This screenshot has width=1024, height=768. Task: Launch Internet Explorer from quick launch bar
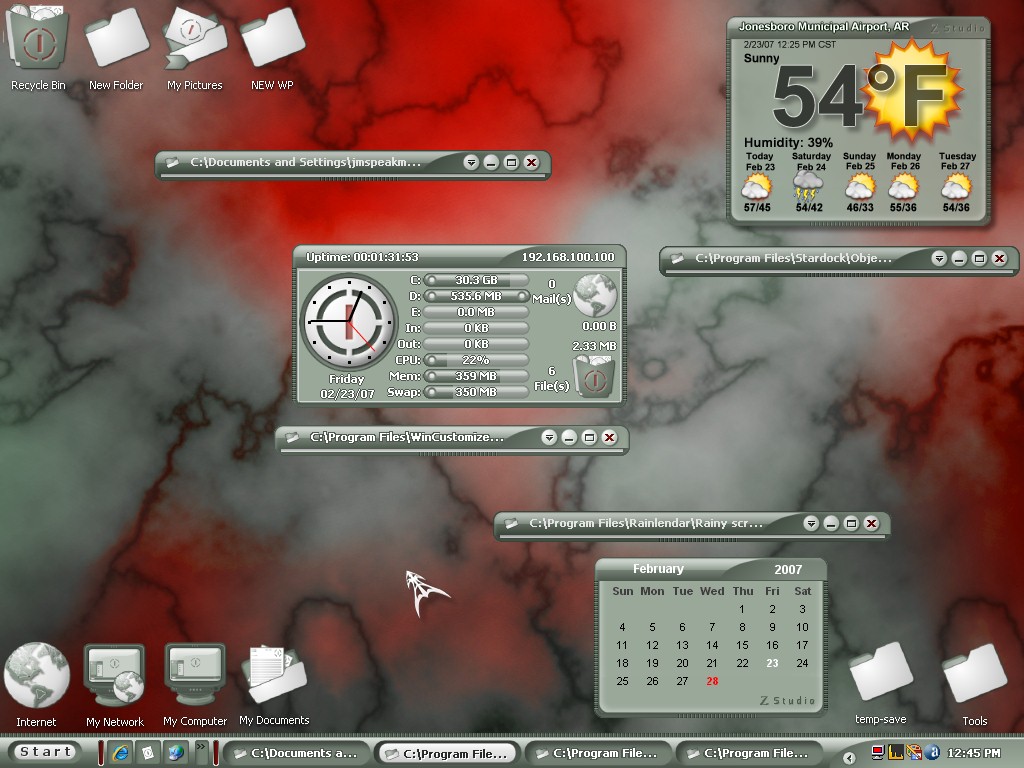[121, 752]
